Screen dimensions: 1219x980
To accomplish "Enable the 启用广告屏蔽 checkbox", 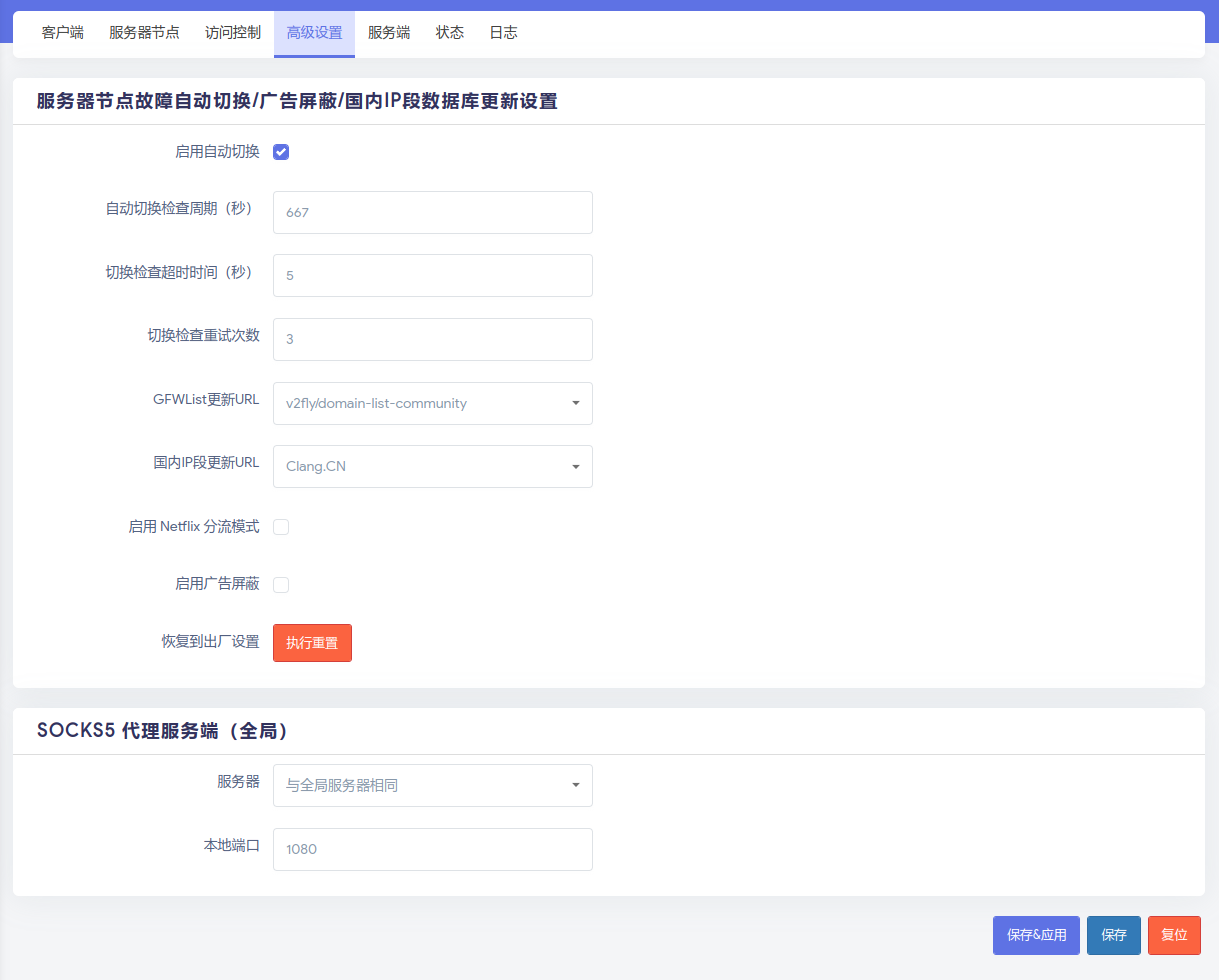I will point(281,584).
